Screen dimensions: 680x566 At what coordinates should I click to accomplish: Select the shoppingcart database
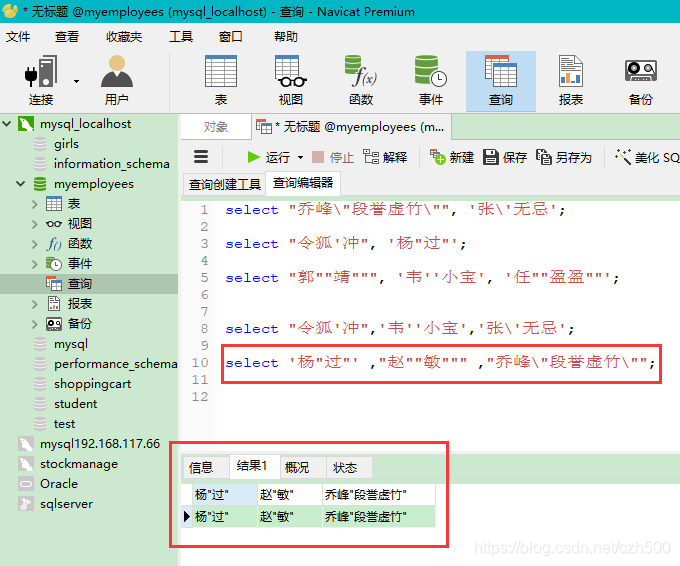(x=92, y=384)
